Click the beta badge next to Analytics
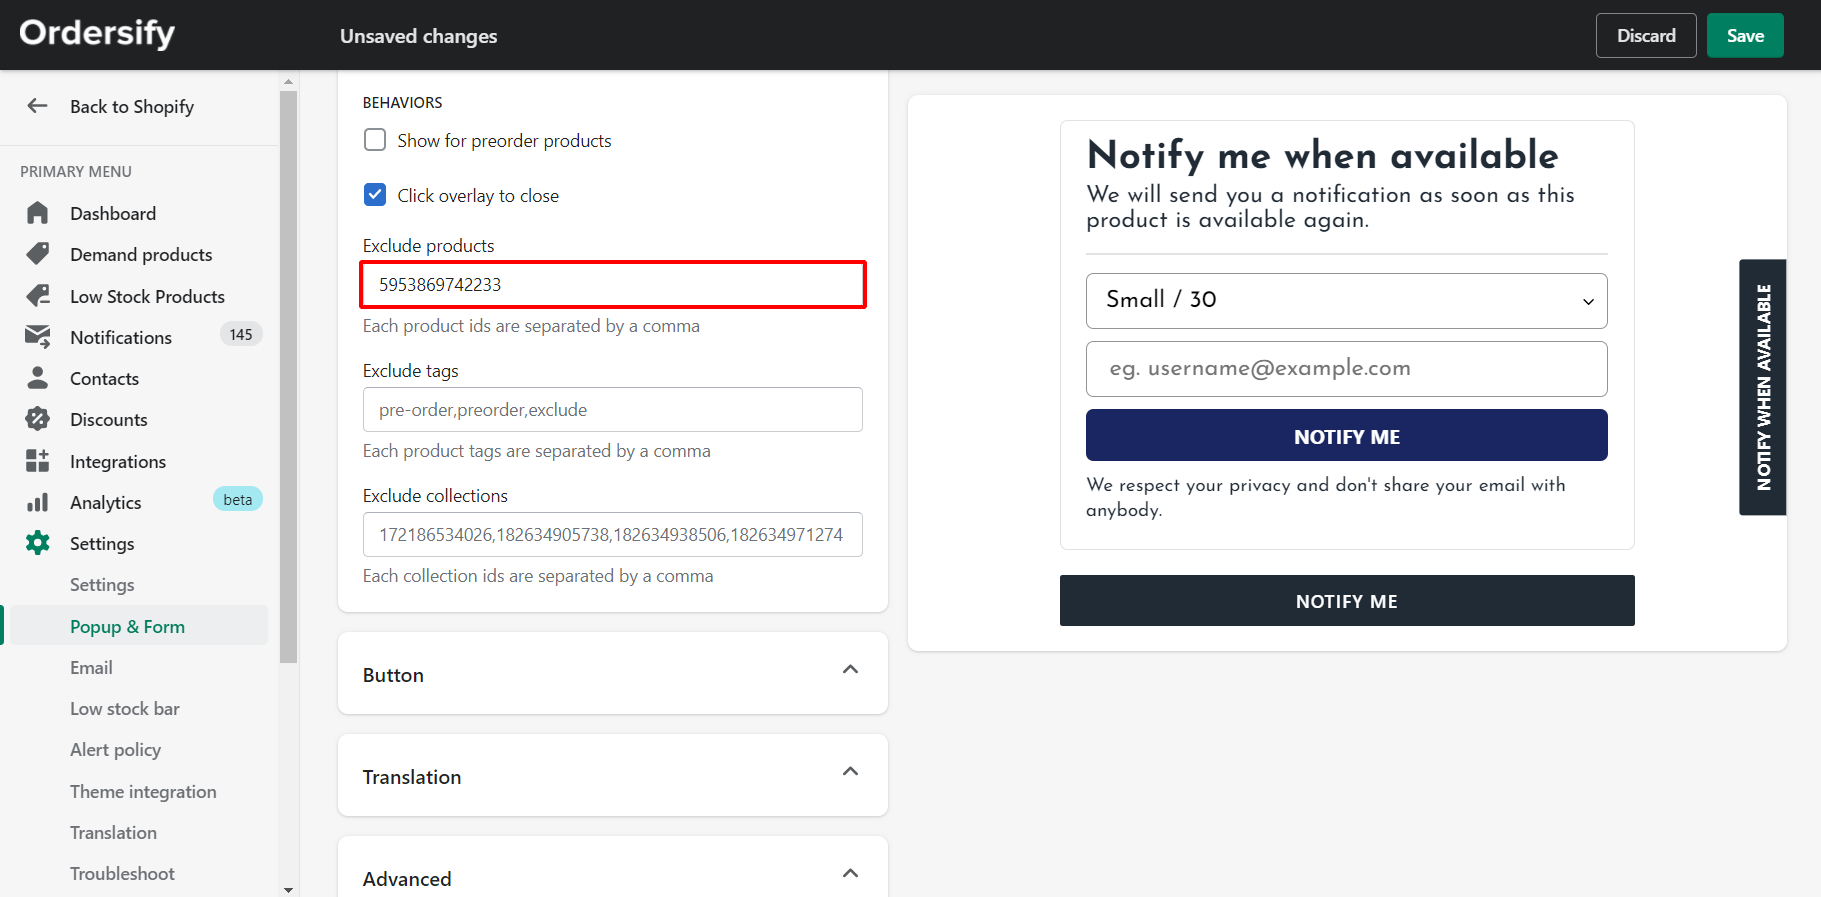Screen dimensions: 1821x897 [238, 499]
